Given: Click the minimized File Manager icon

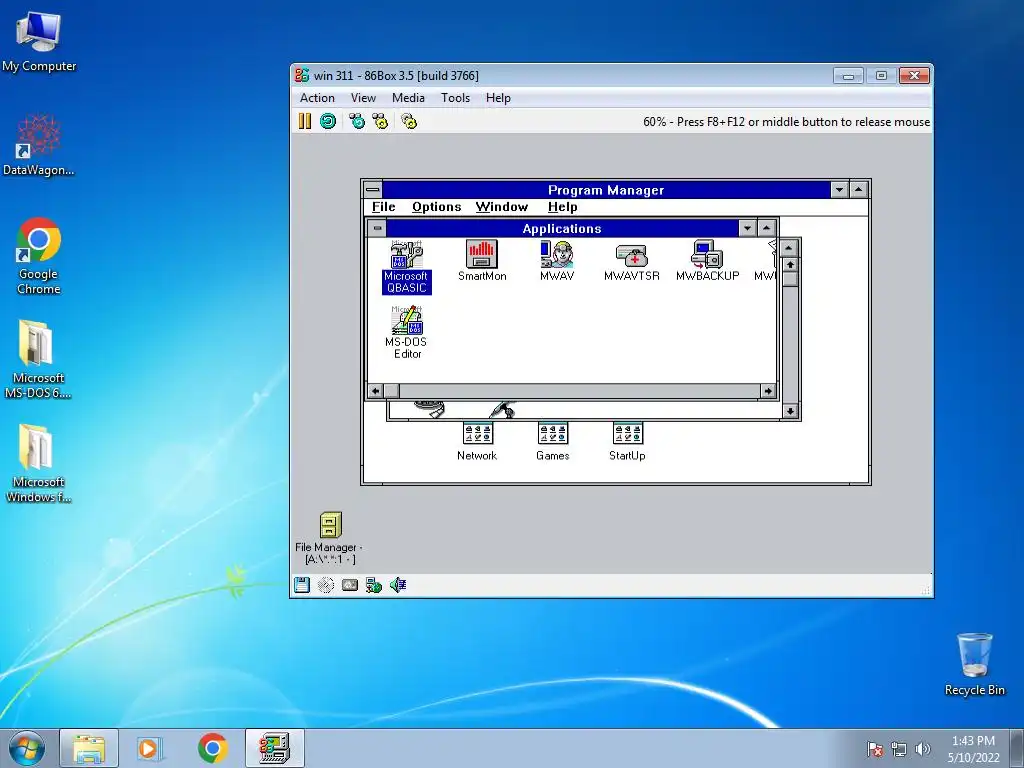Looking at the screenshot, I should pyautogui.click(x=330, y=537).
